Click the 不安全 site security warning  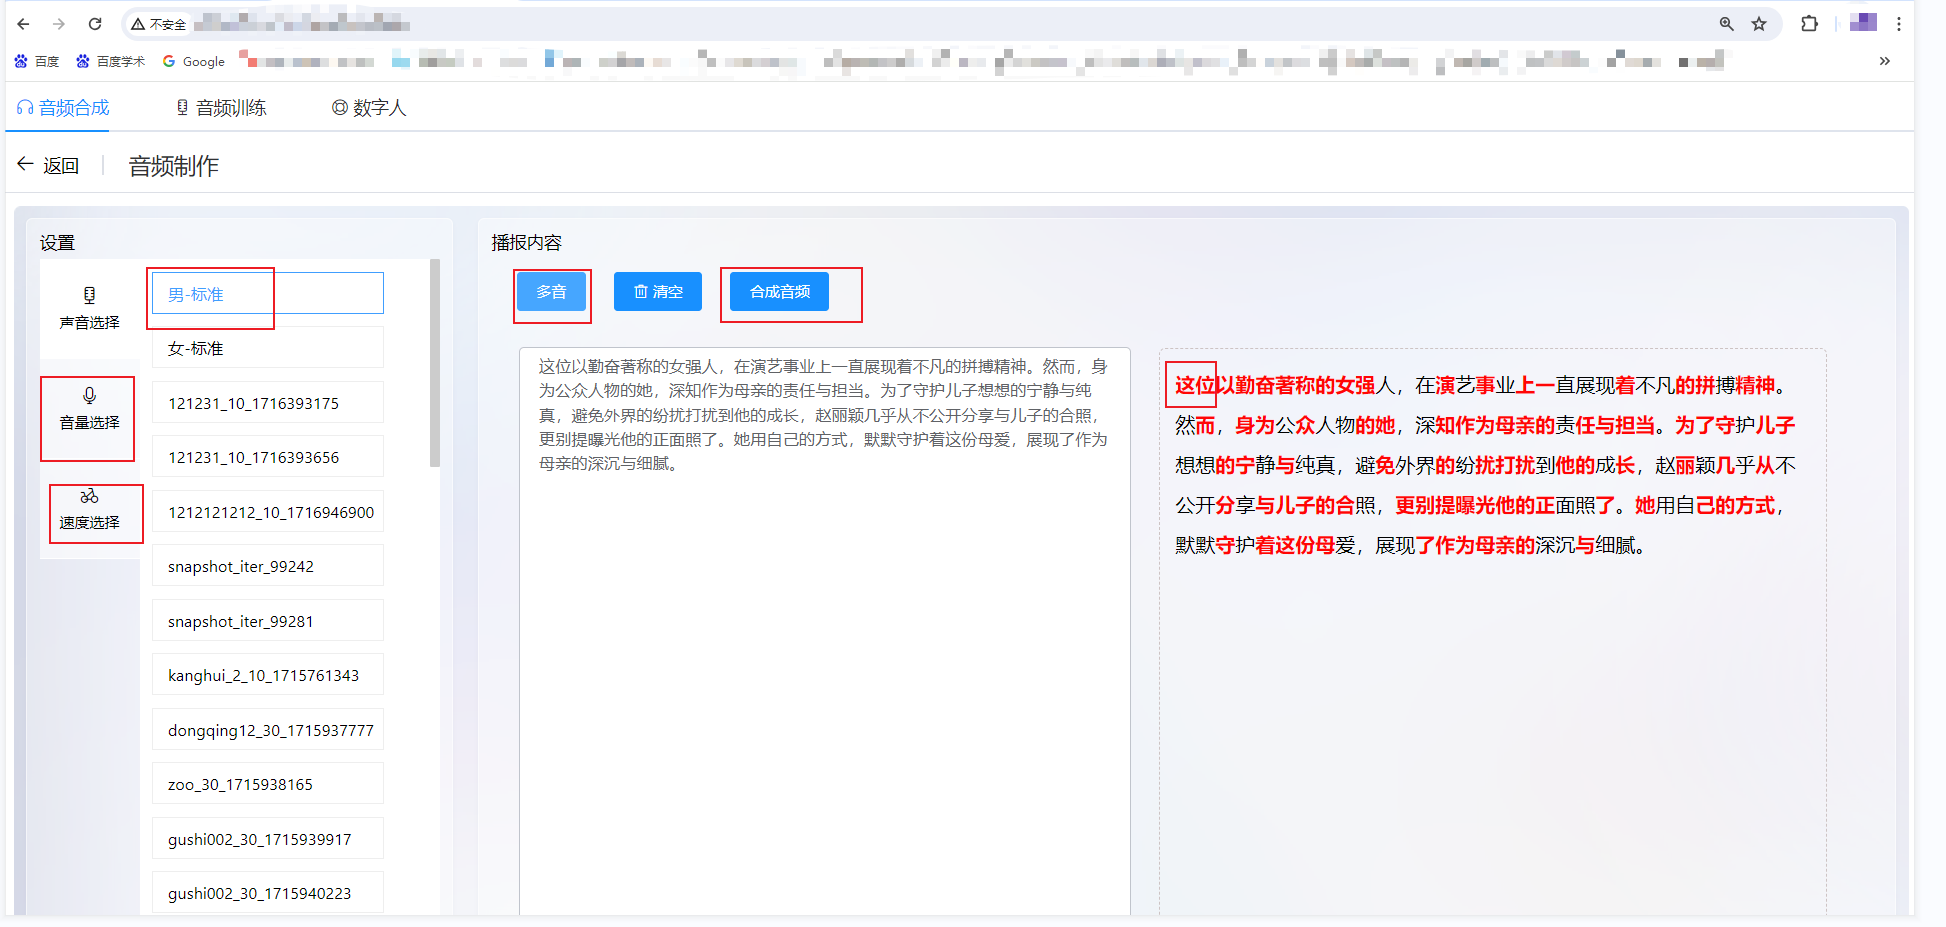pyautogui.click(x=159, y=24)
